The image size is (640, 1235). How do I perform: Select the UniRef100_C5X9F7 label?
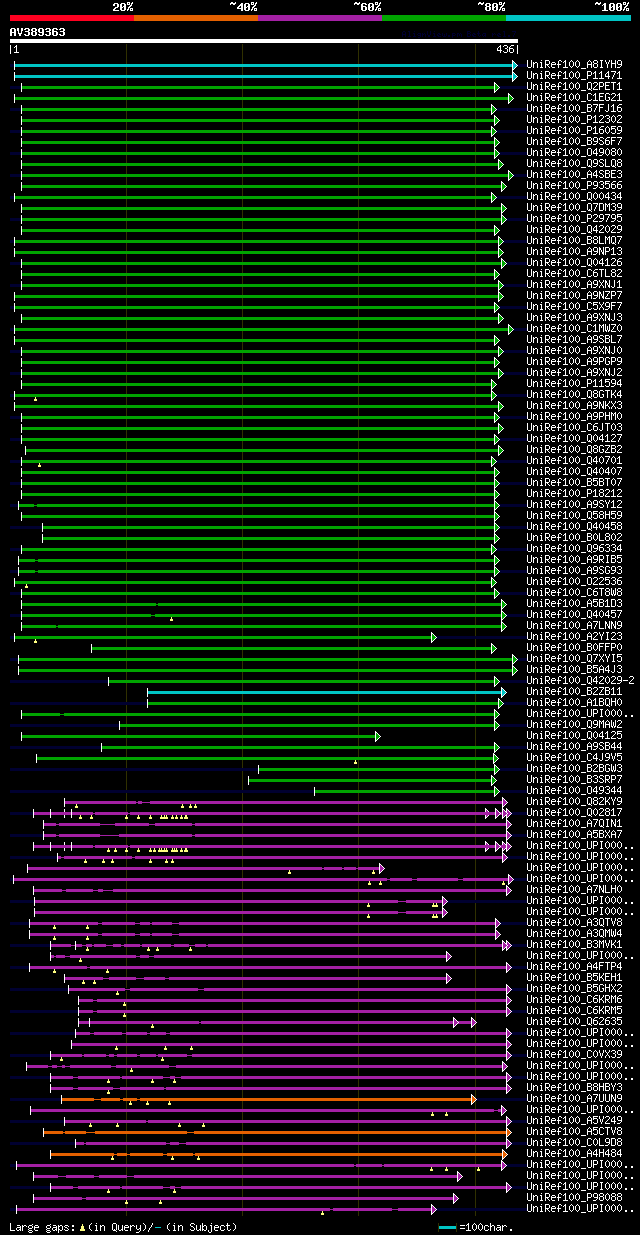pyautogui.click(x=576, y=306)
